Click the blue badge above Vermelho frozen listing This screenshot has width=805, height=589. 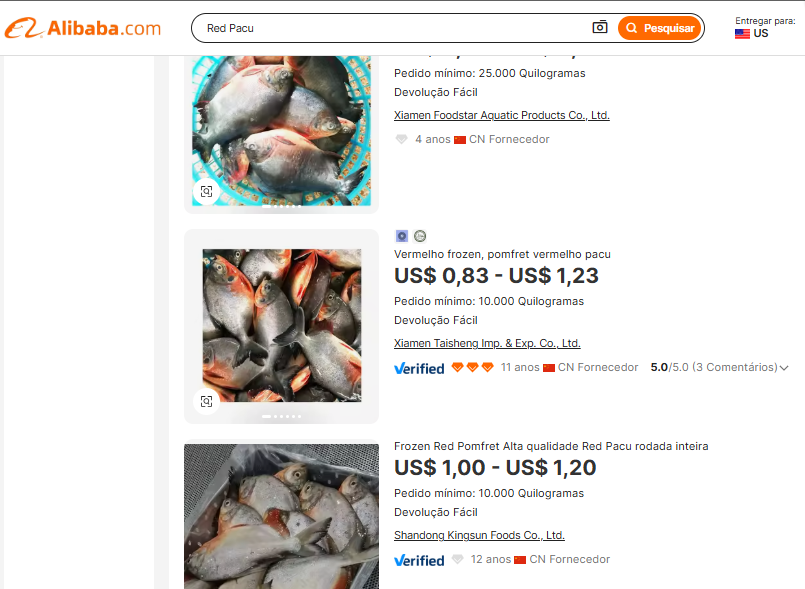tap(401, 236)
